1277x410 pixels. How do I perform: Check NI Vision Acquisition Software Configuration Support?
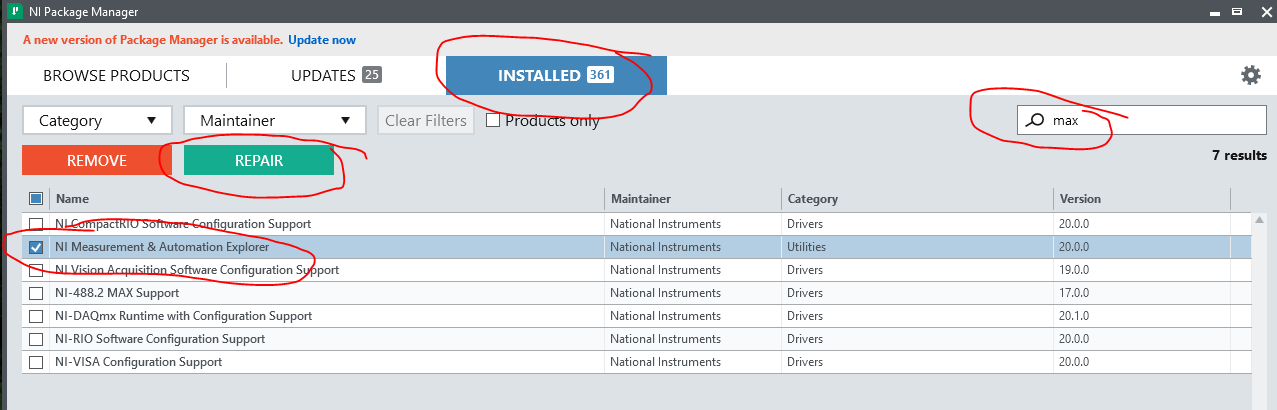pos(36,270)
